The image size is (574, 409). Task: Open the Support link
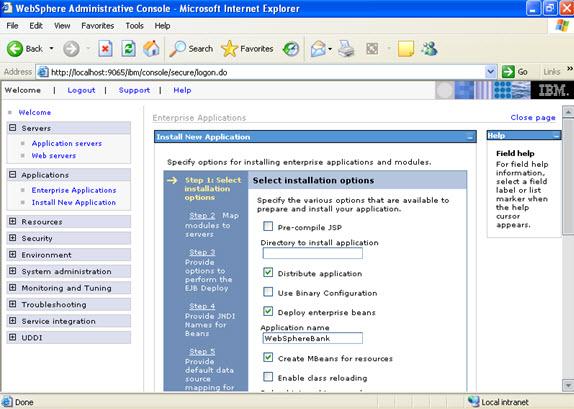(134, 90)
